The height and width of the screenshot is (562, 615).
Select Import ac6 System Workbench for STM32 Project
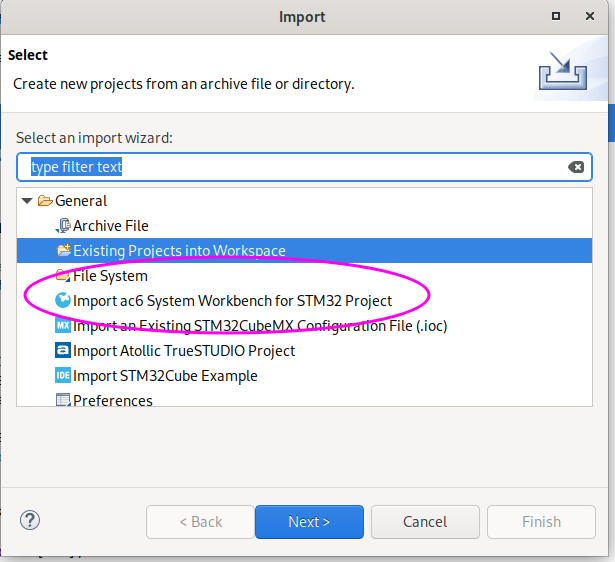[x=232, y=301]
